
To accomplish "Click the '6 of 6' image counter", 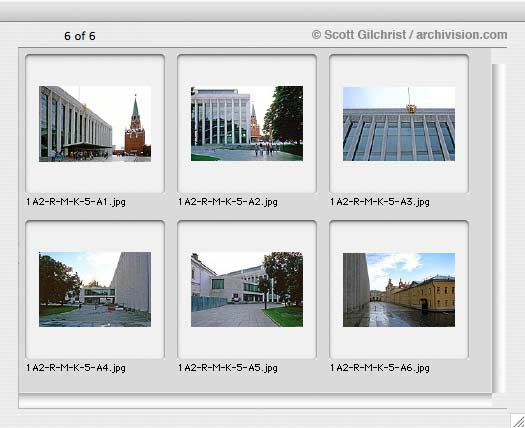I will click(80, 36).
